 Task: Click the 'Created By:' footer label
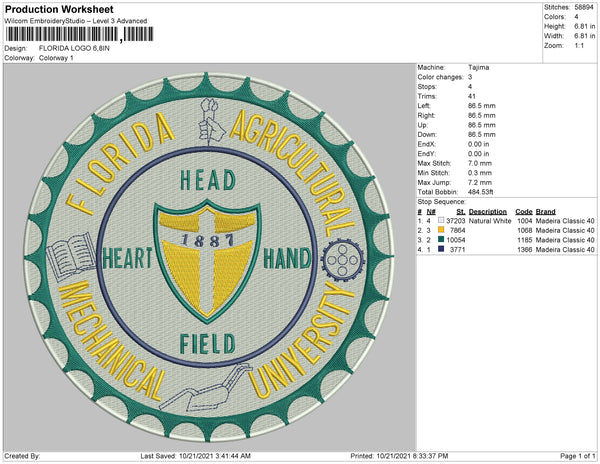coord(22,456)
